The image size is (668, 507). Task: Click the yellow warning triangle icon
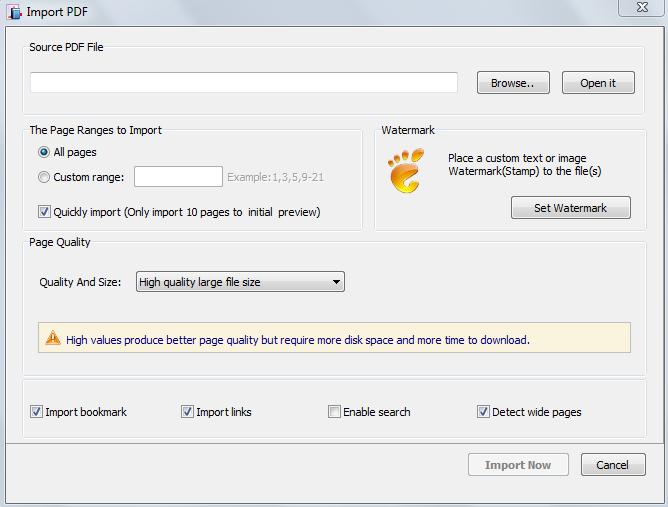pyautogui.click(x=53, y=339)
